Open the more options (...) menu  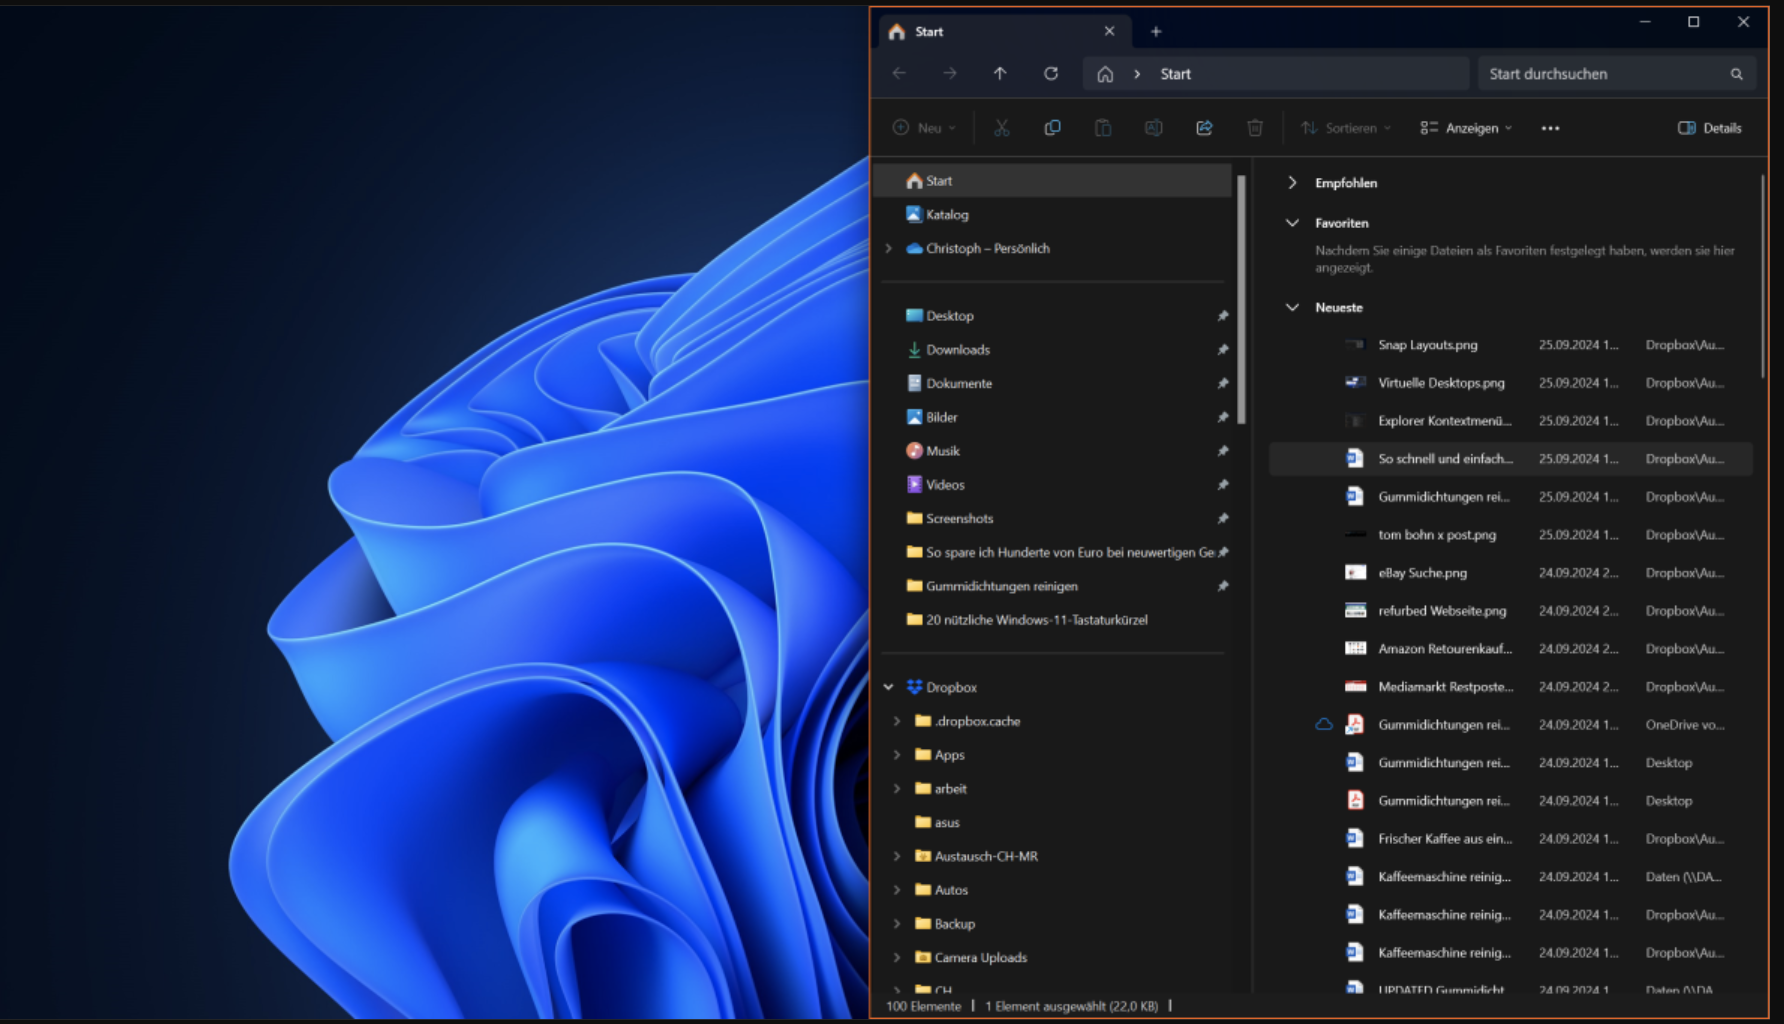pyautogui.click(x=1550, y=128)
